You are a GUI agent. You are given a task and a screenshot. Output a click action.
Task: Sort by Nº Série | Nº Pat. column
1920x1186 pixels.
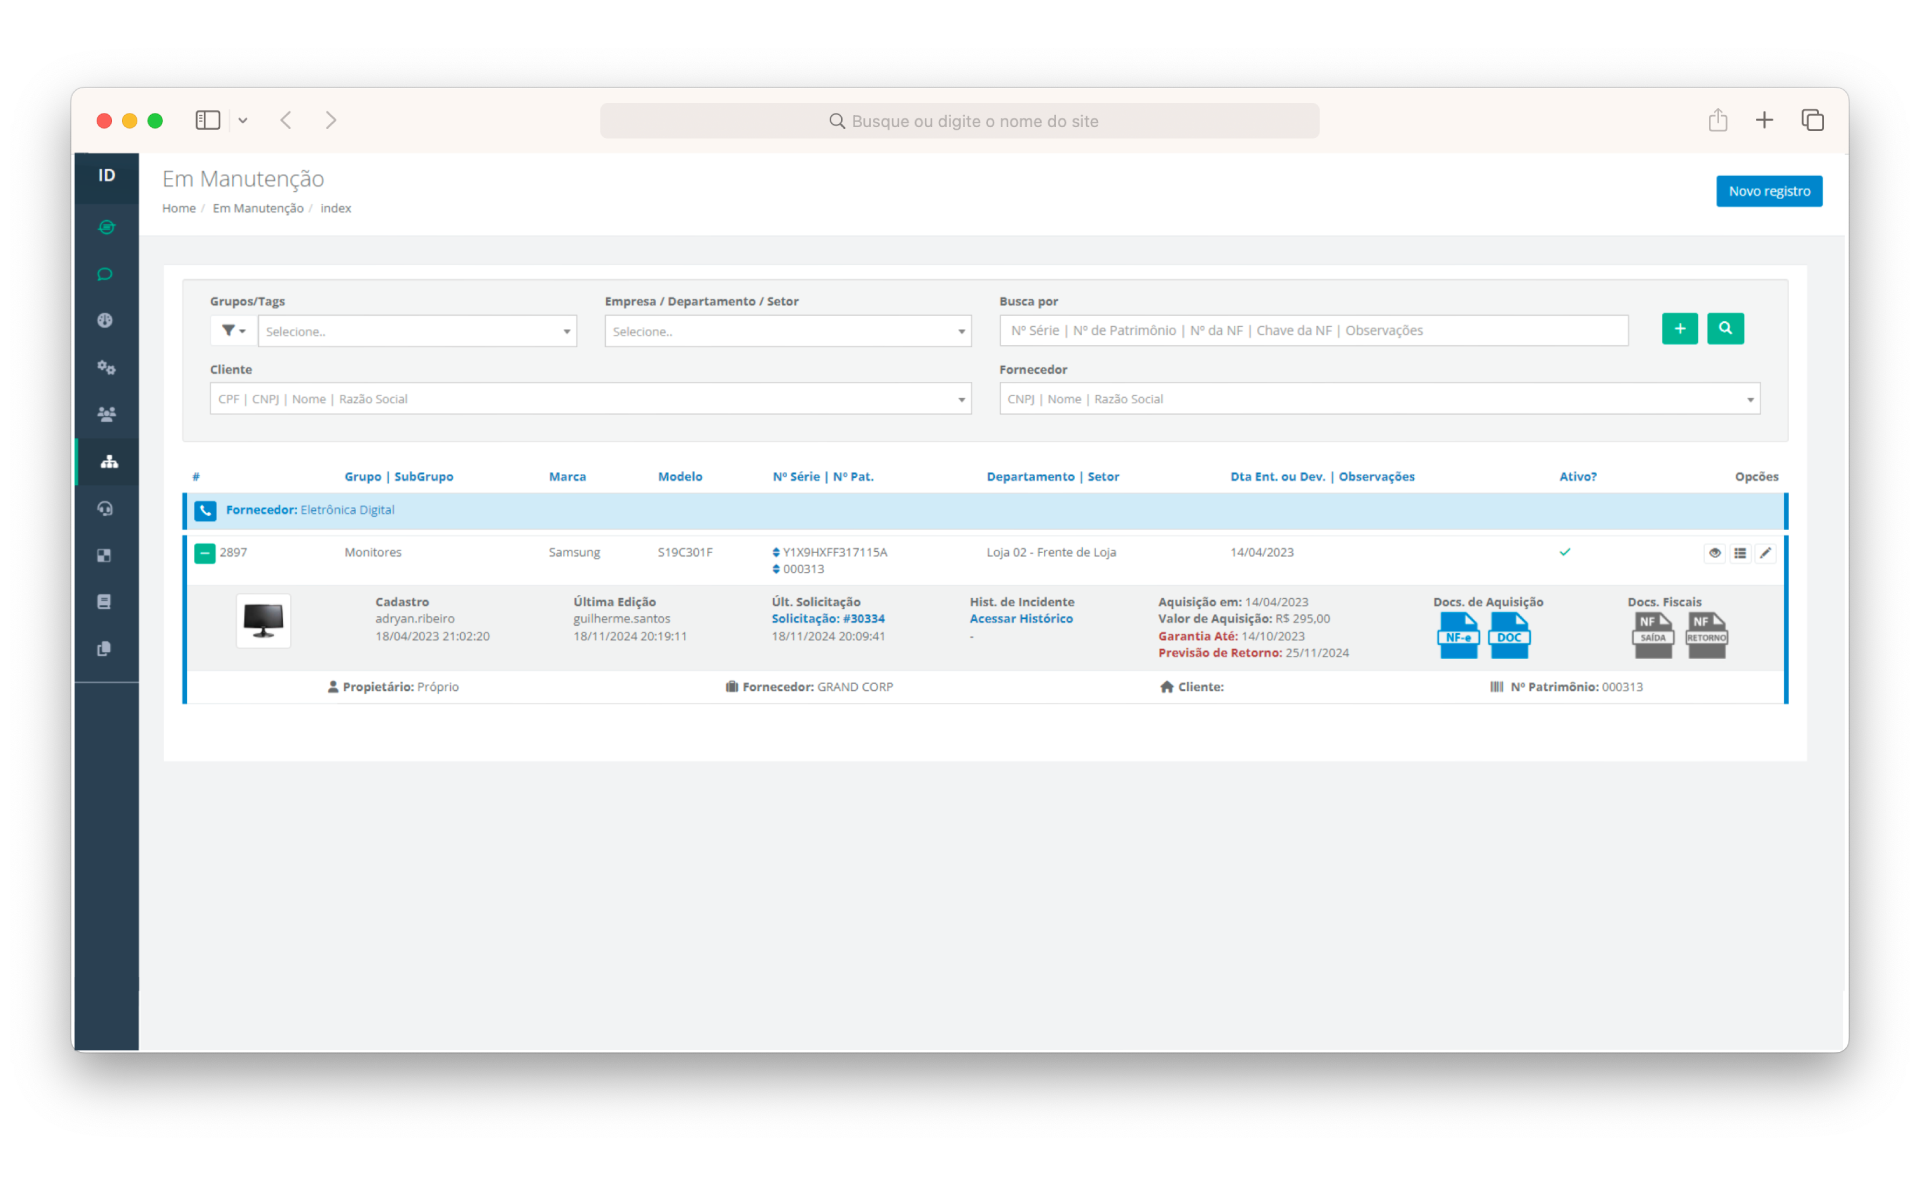[823, 477]
